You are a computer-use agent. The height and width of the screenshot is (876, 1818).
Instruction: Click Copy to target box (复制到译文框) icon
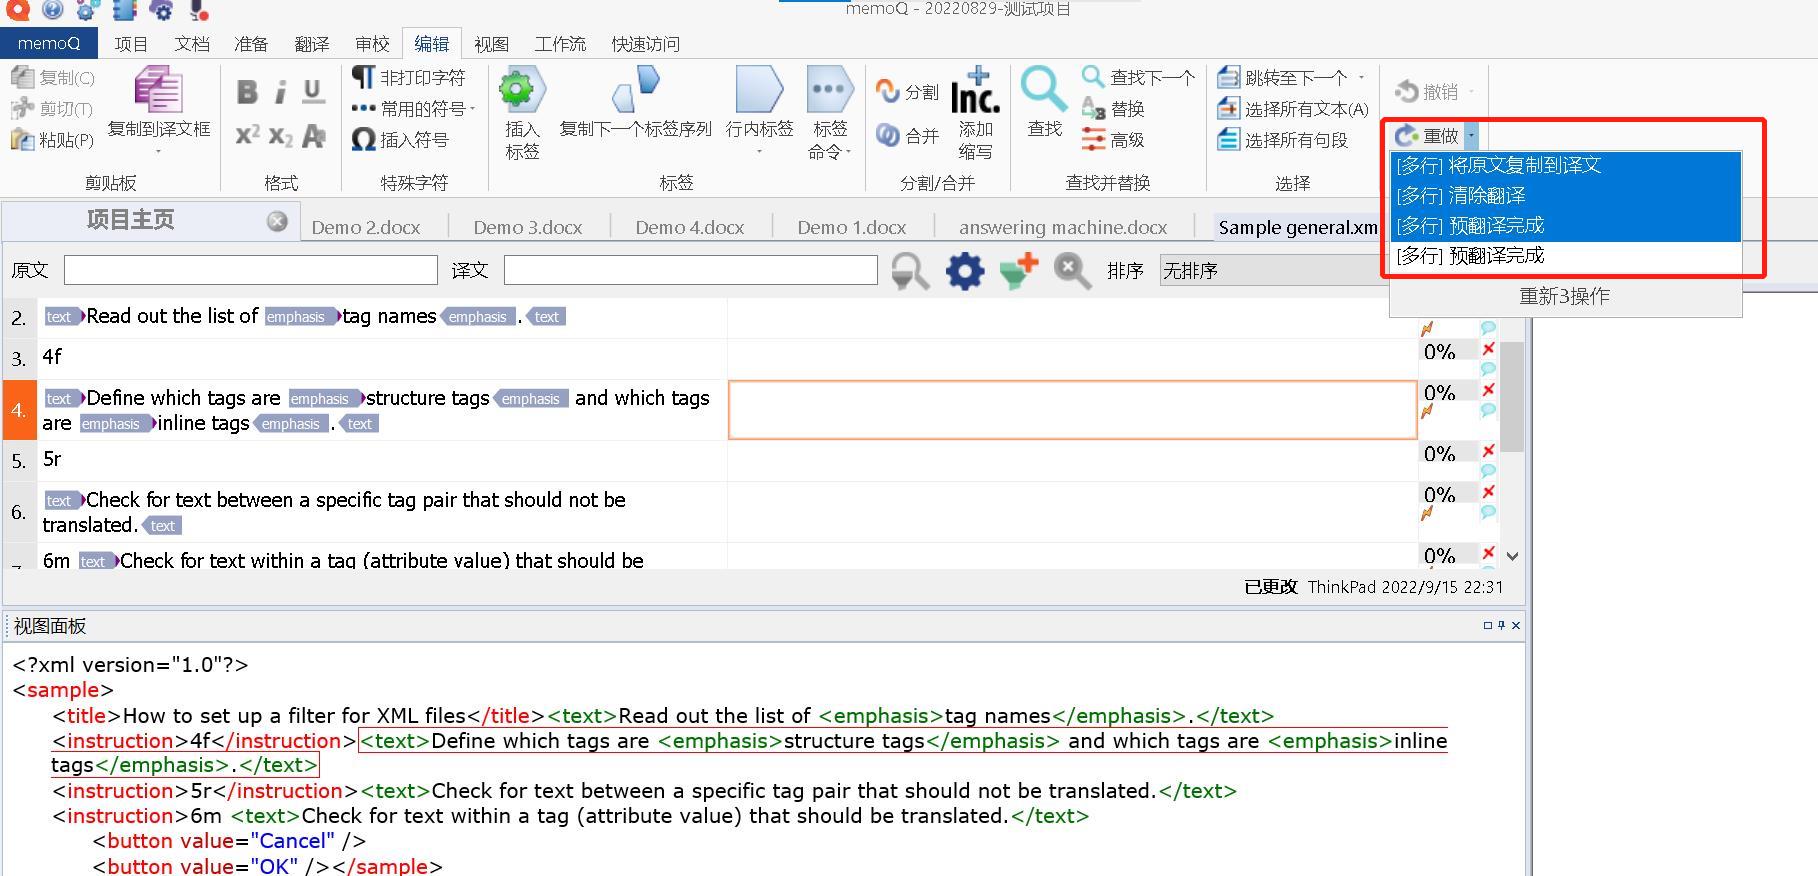[158, 92]
